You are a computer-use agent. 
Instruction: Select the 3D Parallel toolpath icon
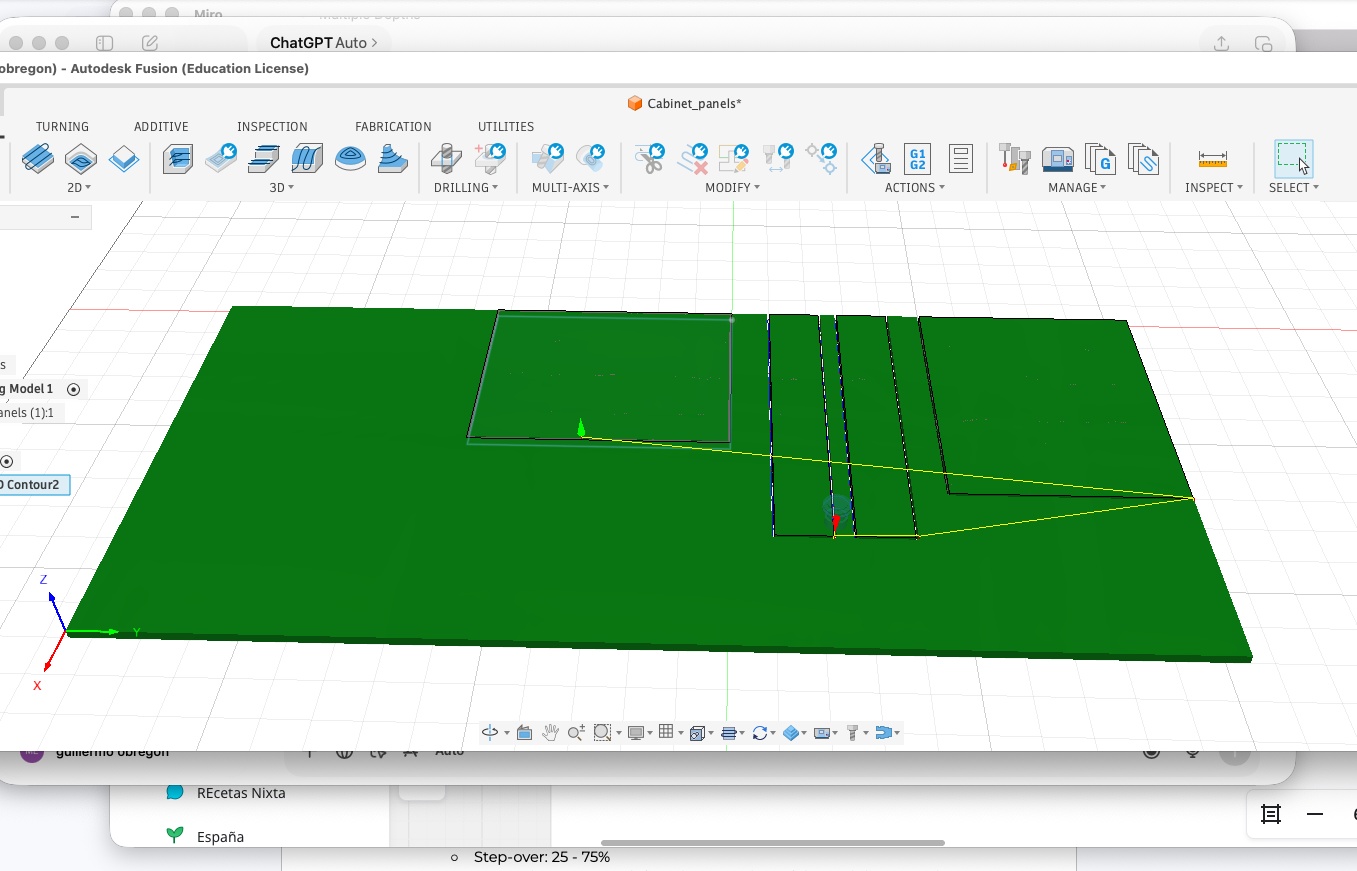[x=264, y=158]
